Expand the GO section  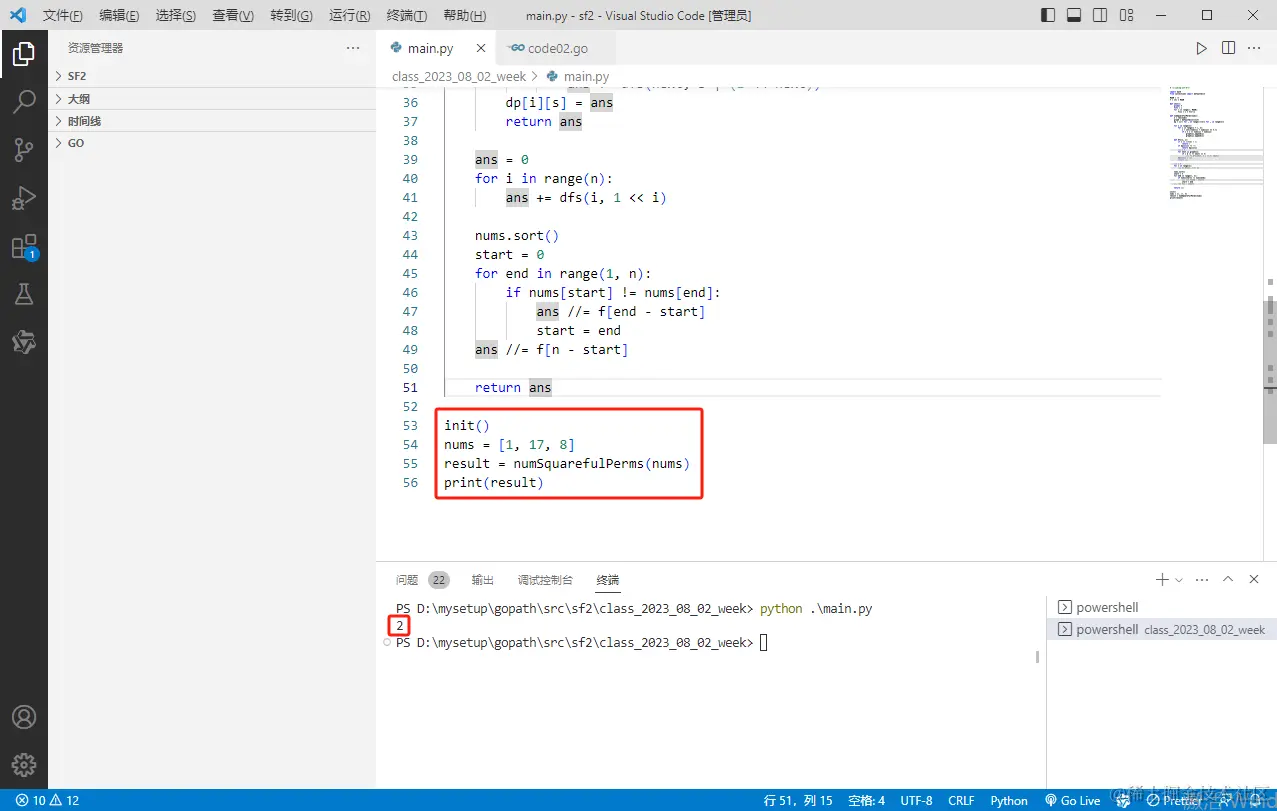click(212, 143)
